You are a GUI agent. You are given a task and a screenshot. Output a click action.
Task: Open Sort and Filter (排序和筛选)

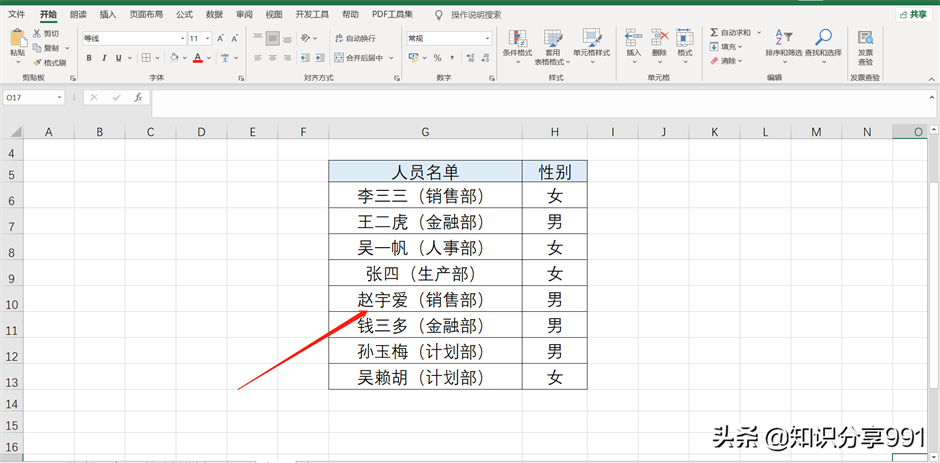(783, 44)
